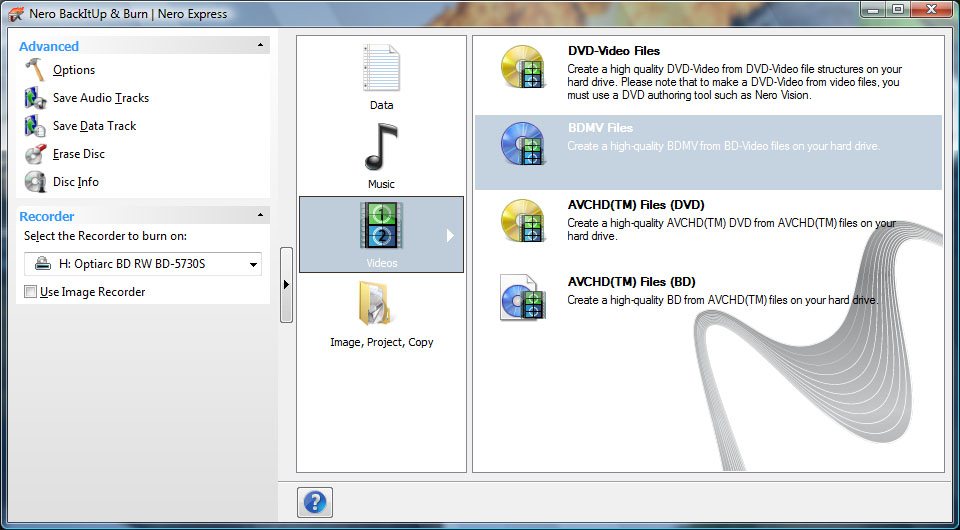Click the BDMV Files blue disc icon
Image resolution: width=960 pixels, height=530 pixels.
point(522,144)
